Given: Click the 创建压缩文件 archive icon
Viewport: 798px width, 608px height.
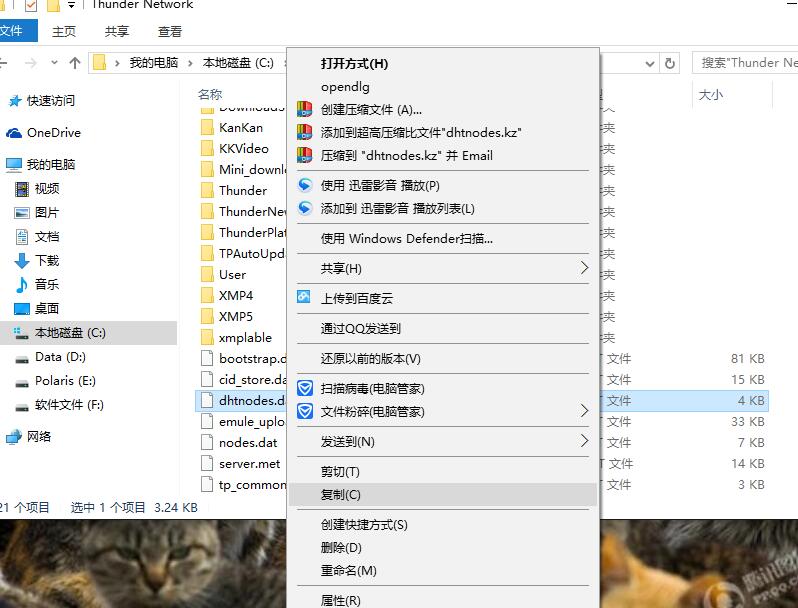Looking at the screenshot, I should 304,109.
